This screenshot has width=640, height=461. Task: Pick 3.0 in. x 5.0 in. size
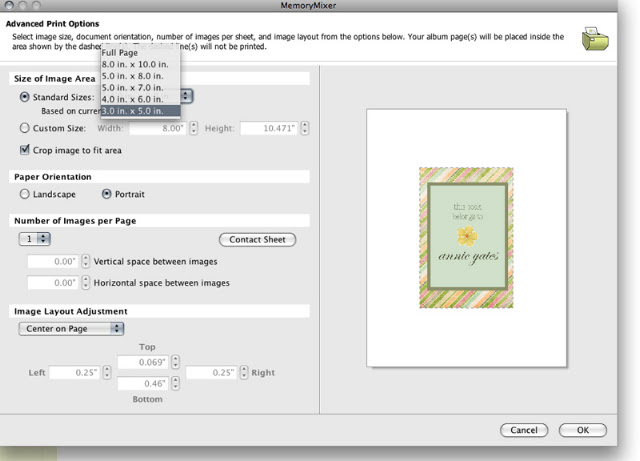tap(140, 111)
